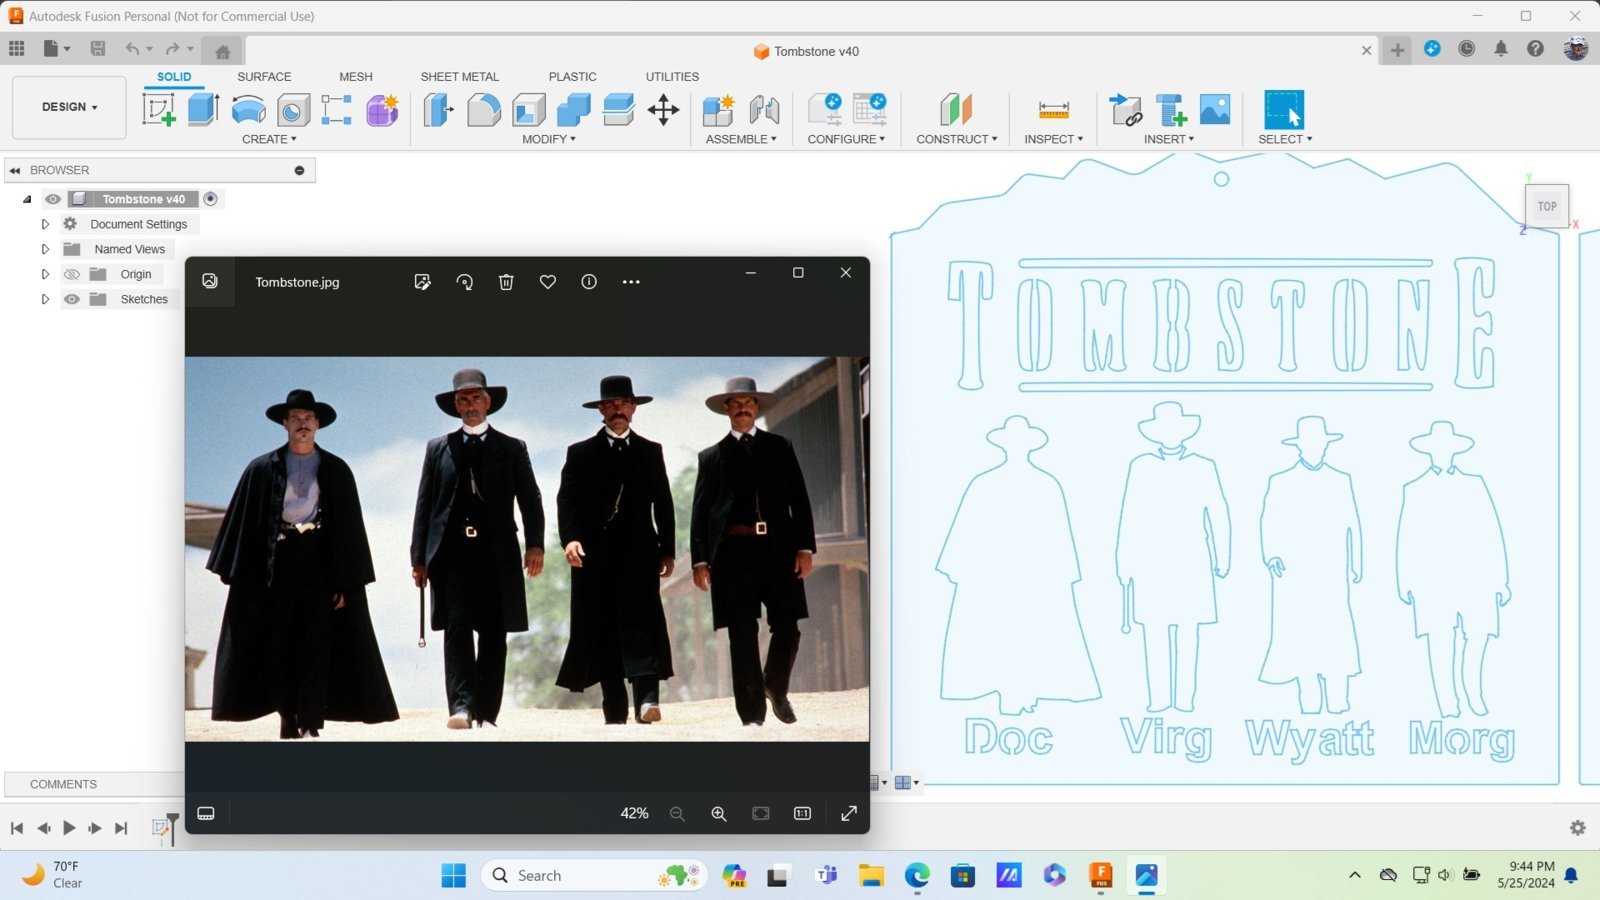Select the Rectangular Pattern tool

coord(337,109)
